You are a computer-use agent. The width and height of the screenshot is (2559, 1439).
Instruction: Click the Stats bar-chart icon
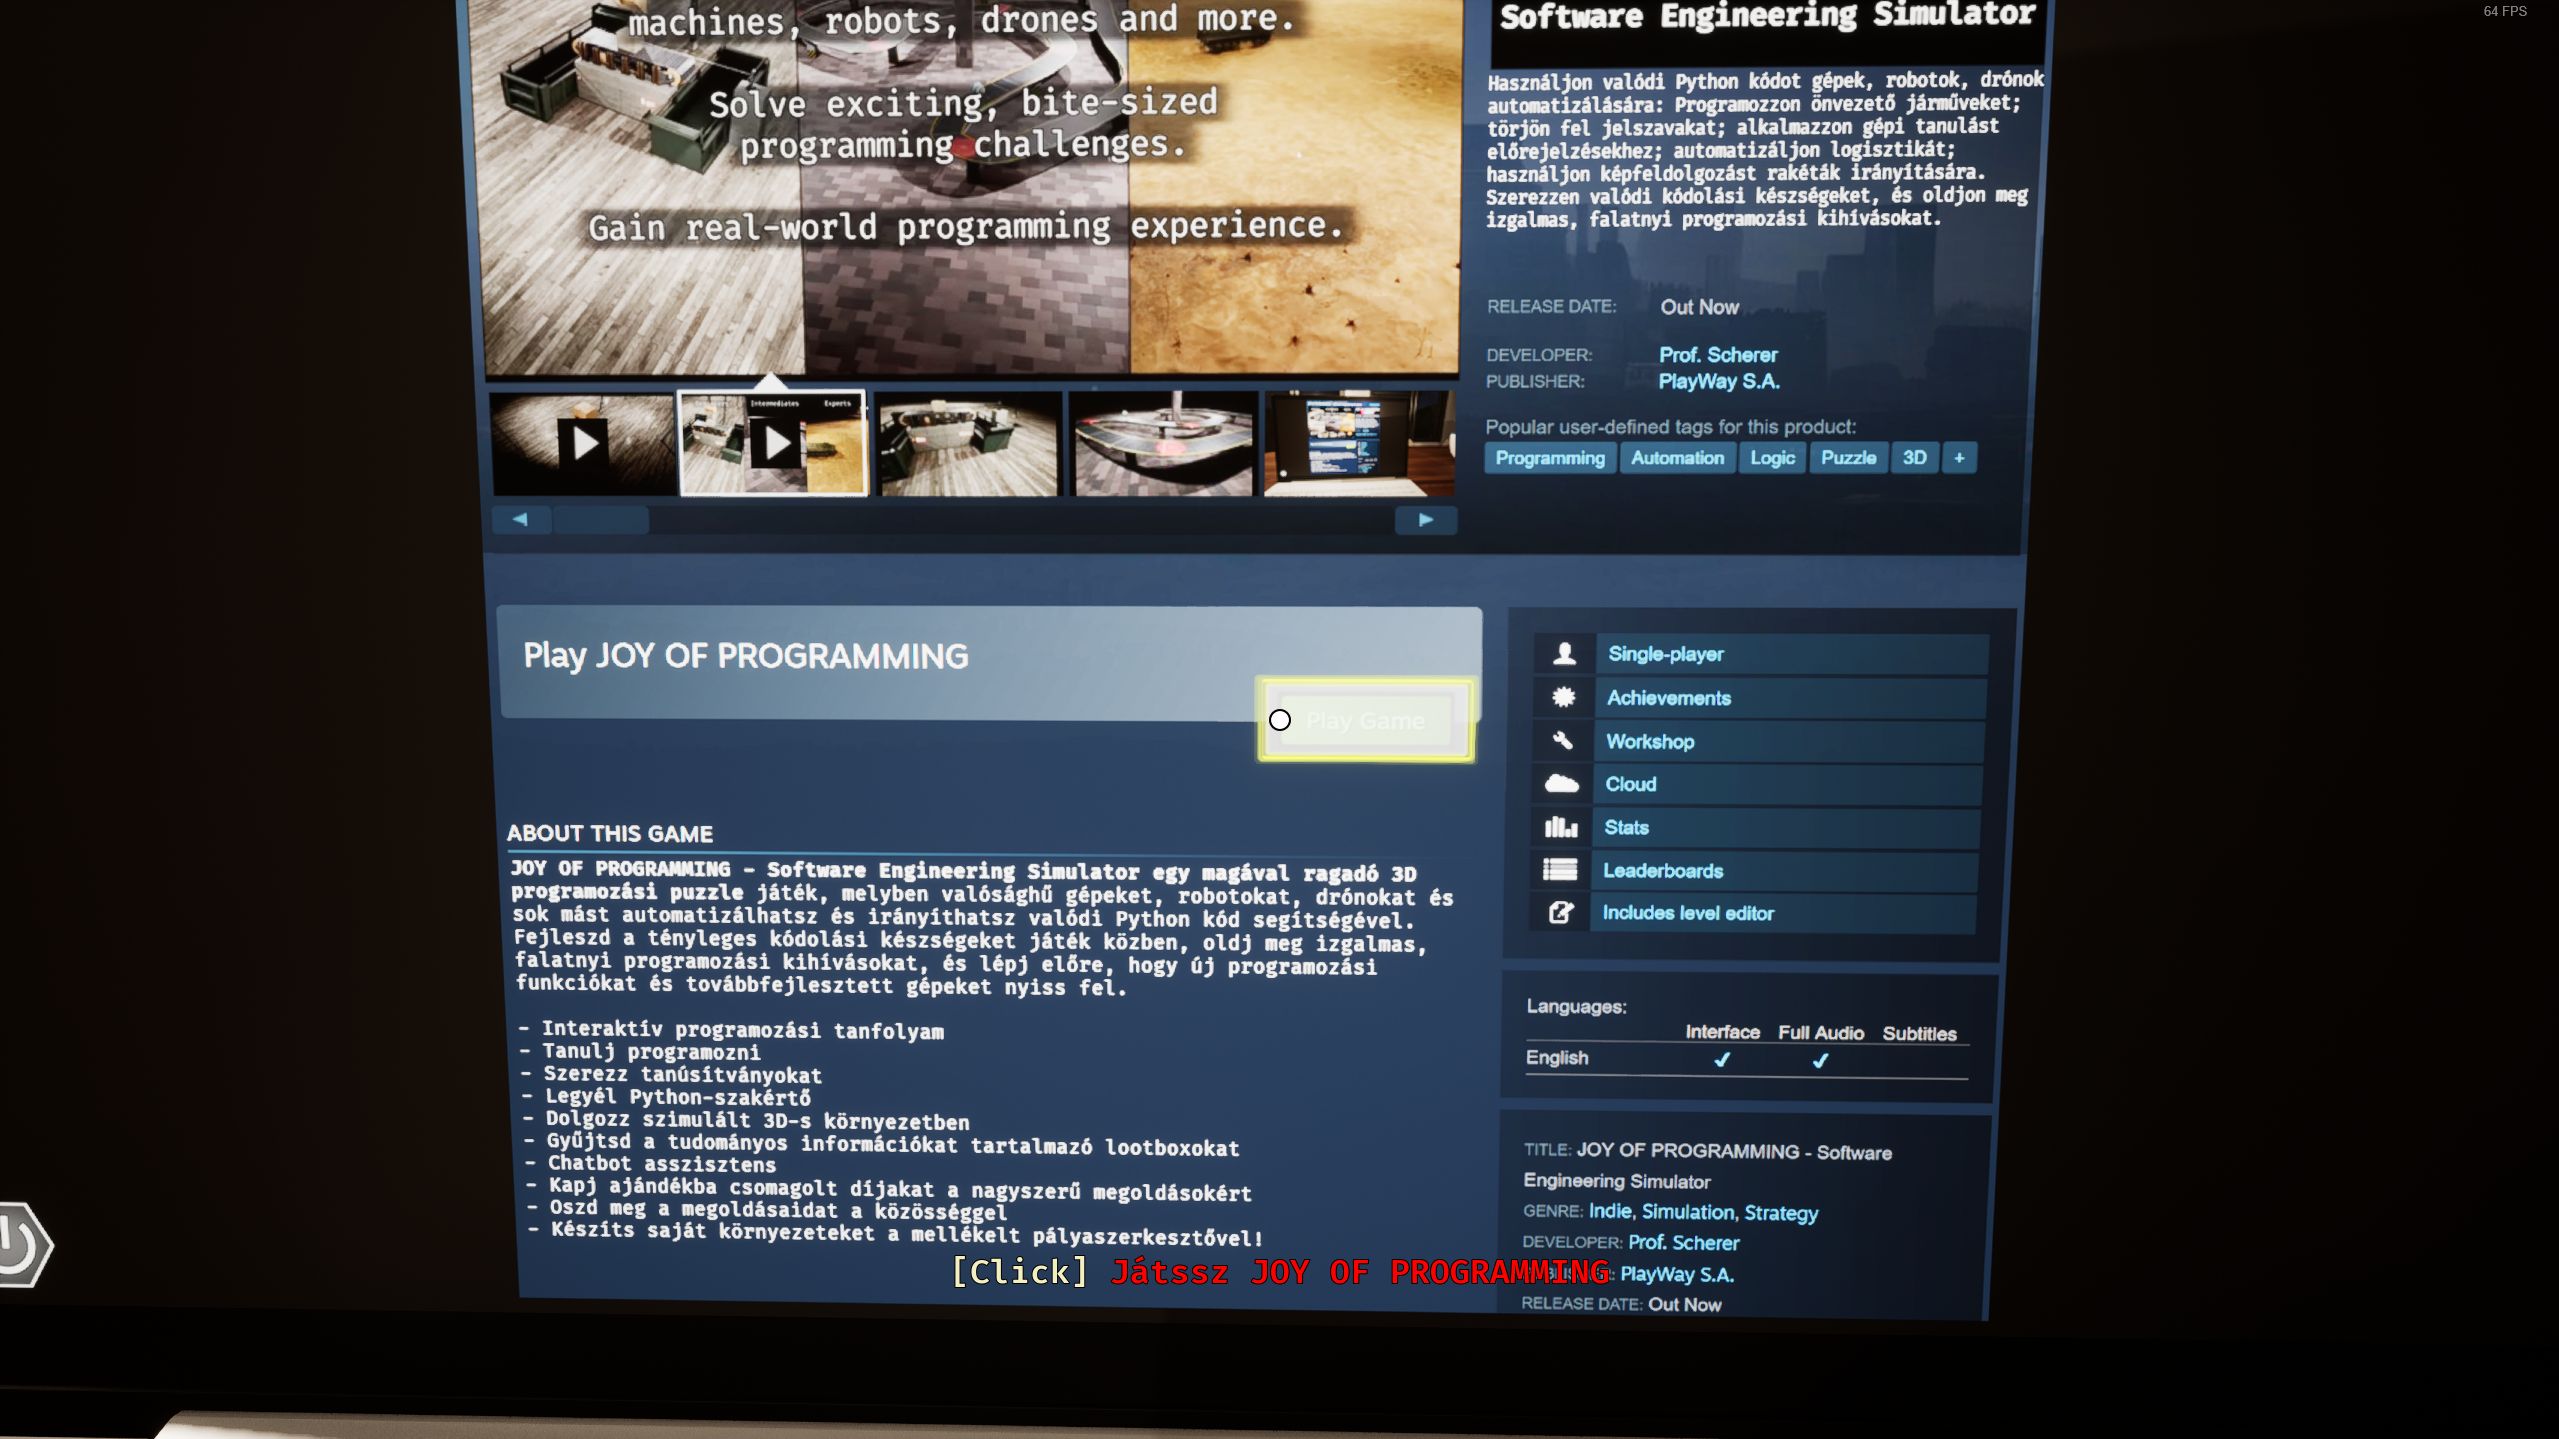[x=1561, y=827]
